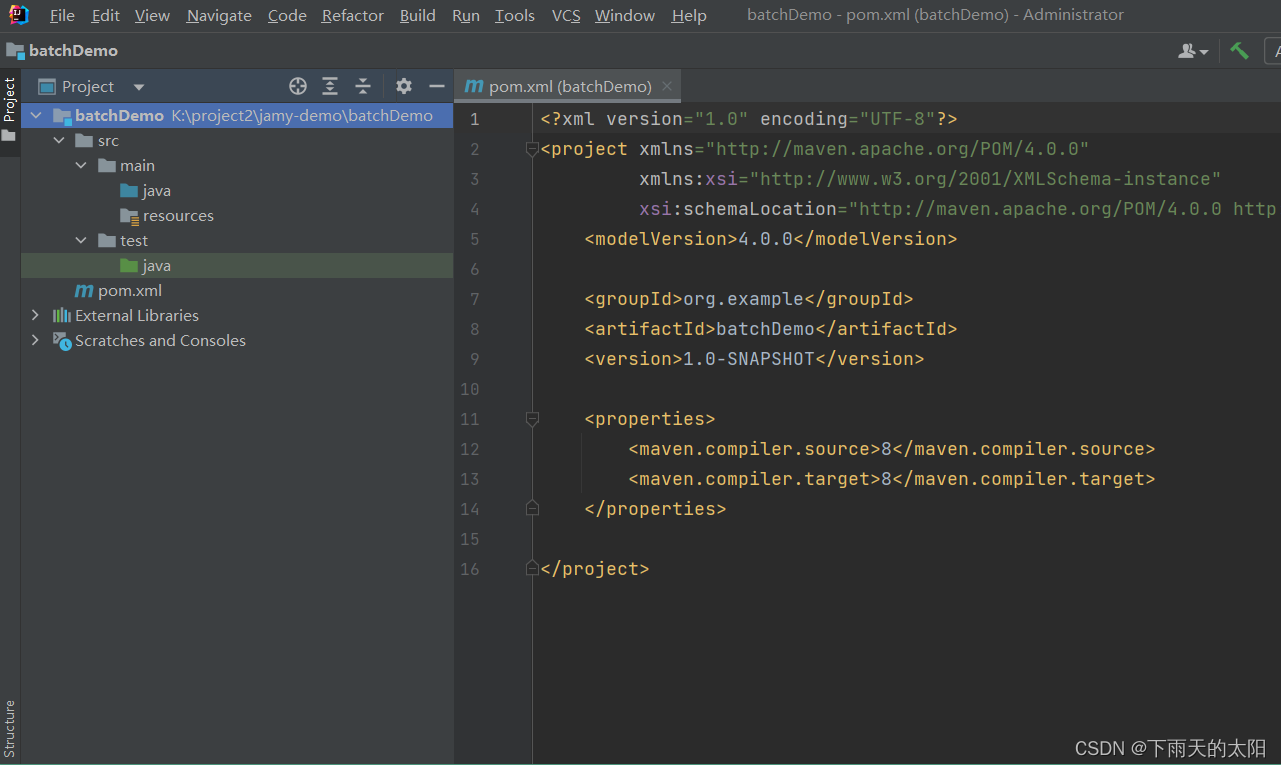The image size is (1281, 768).
Task: Fold the project tag at line 2
Action: [x=532, y=149]
